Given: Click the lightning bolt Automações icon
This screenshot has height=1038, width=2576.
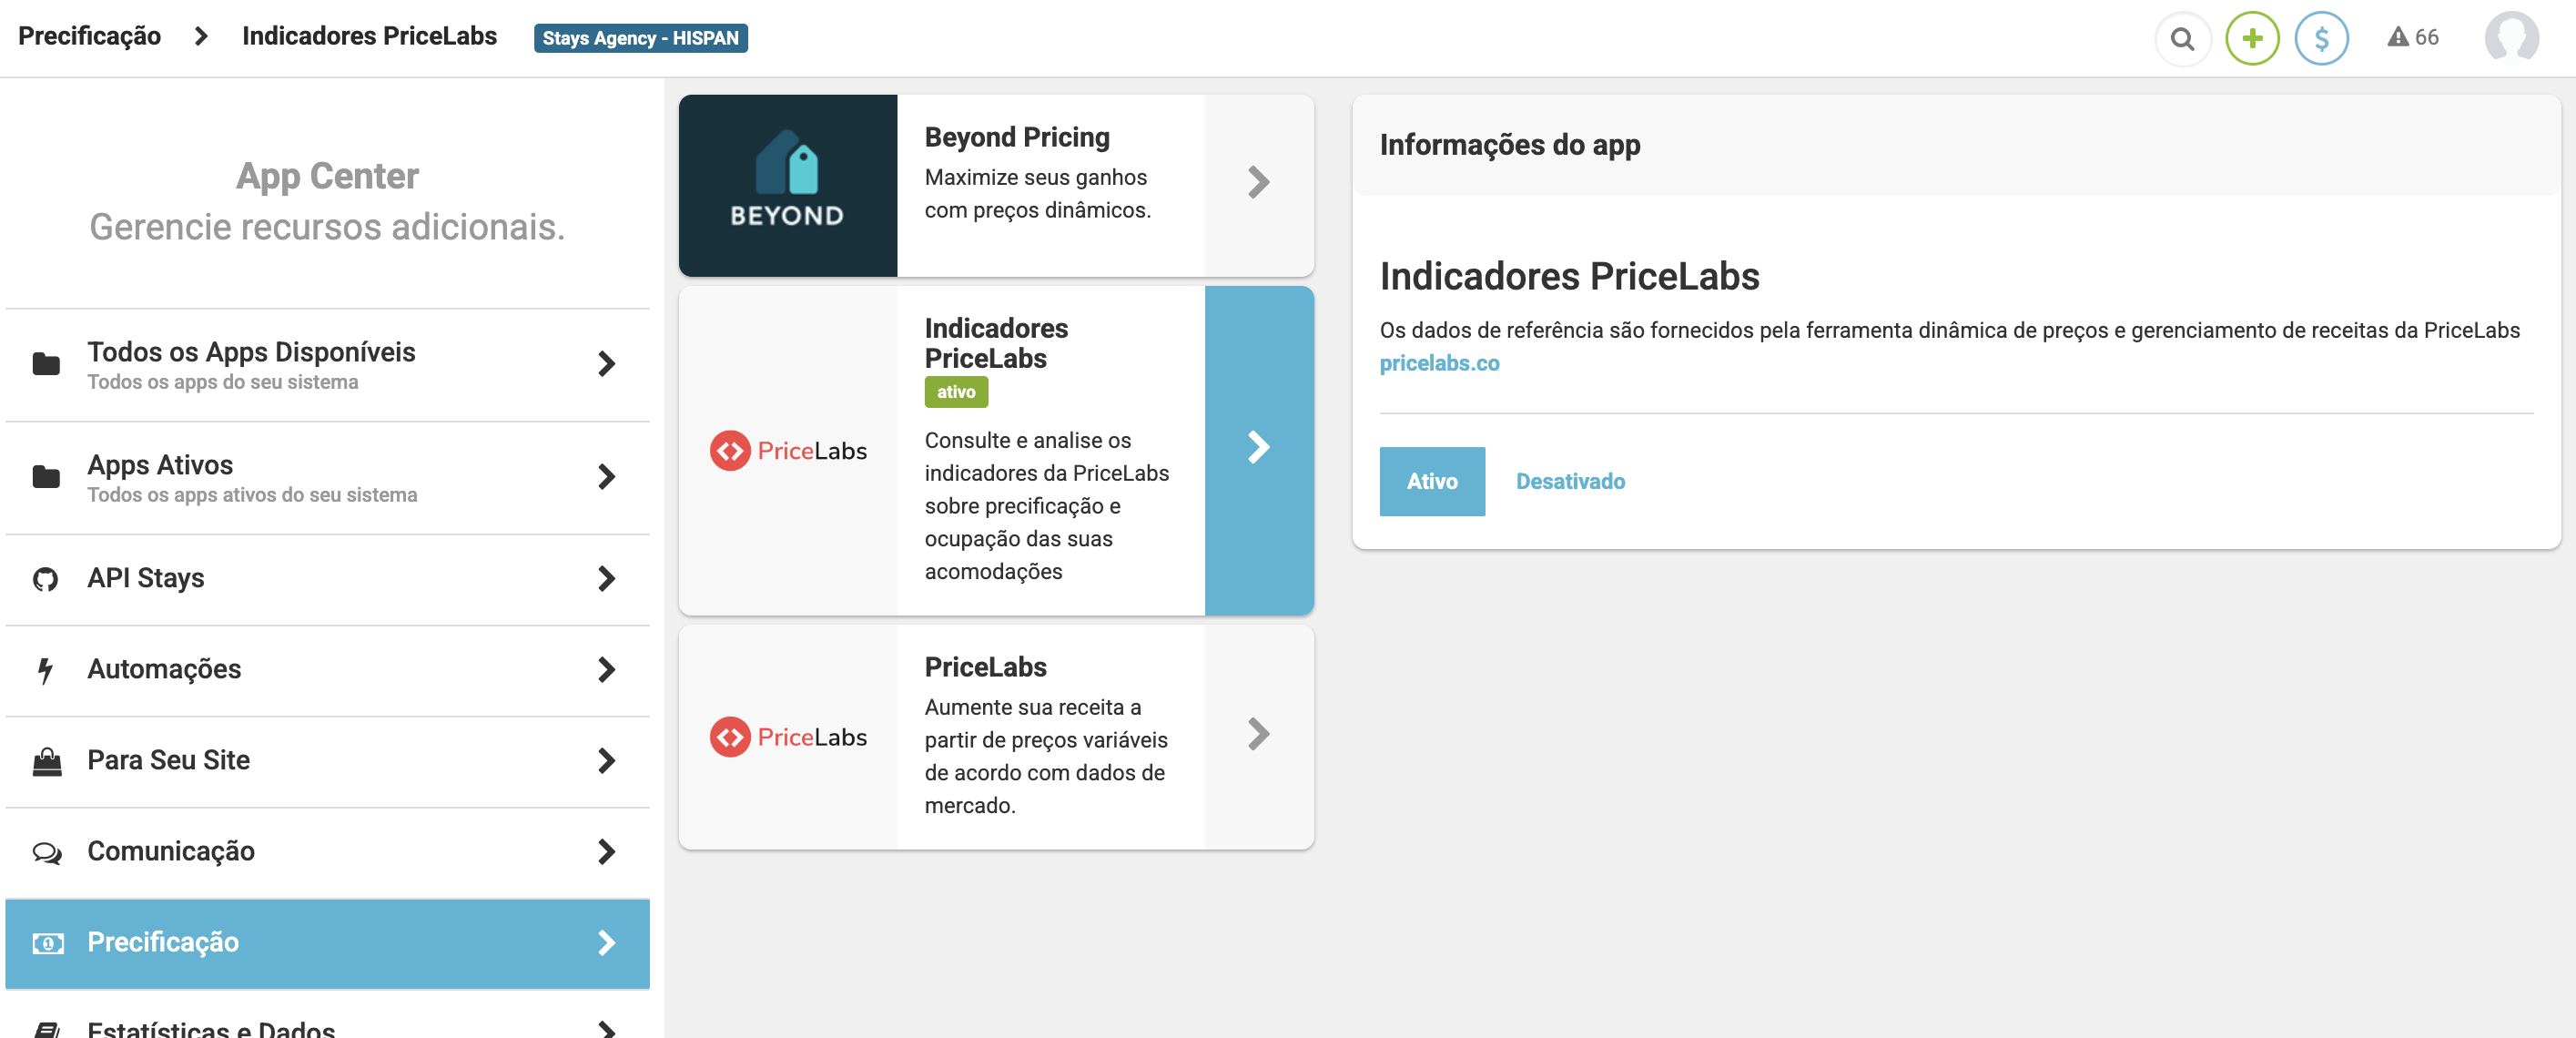Looking at the screenshot, I should coord(45,669).
